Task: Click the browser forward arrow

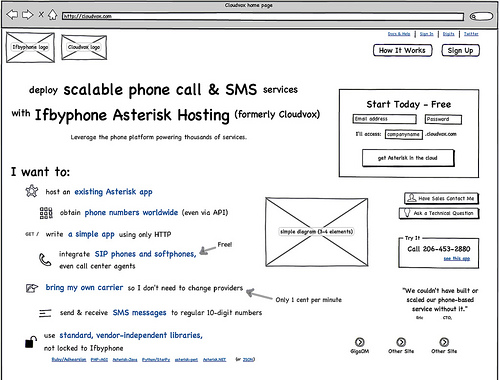Action: [27, 15]
